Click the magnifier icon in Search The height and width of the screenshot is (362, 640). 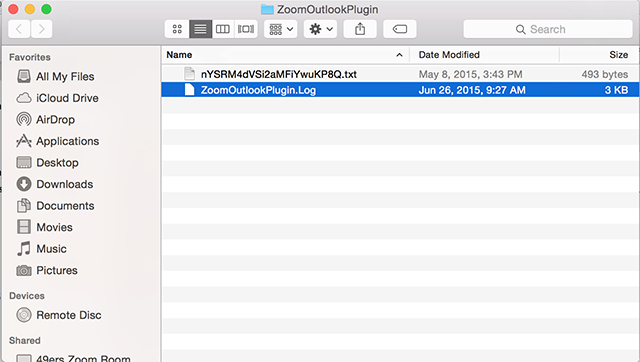520,29
